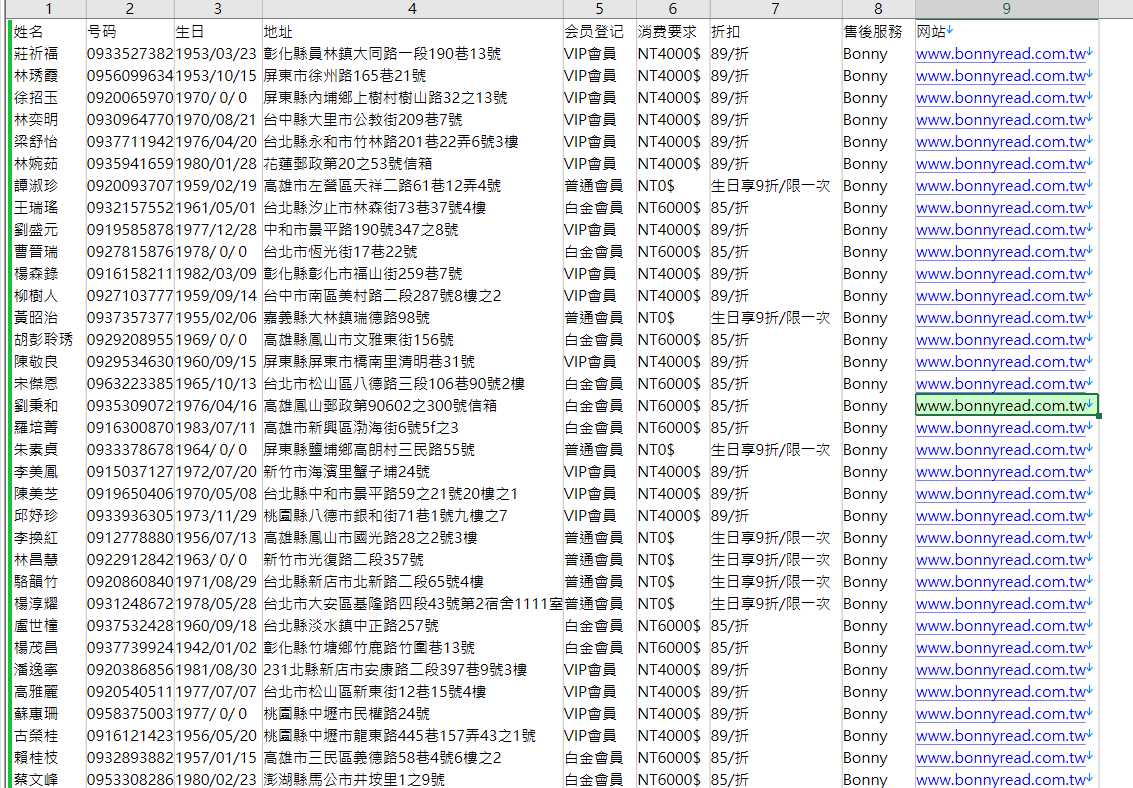Click the 号码 header cell
Screen dimensions: 1133x788
click(x=130, y=32)
